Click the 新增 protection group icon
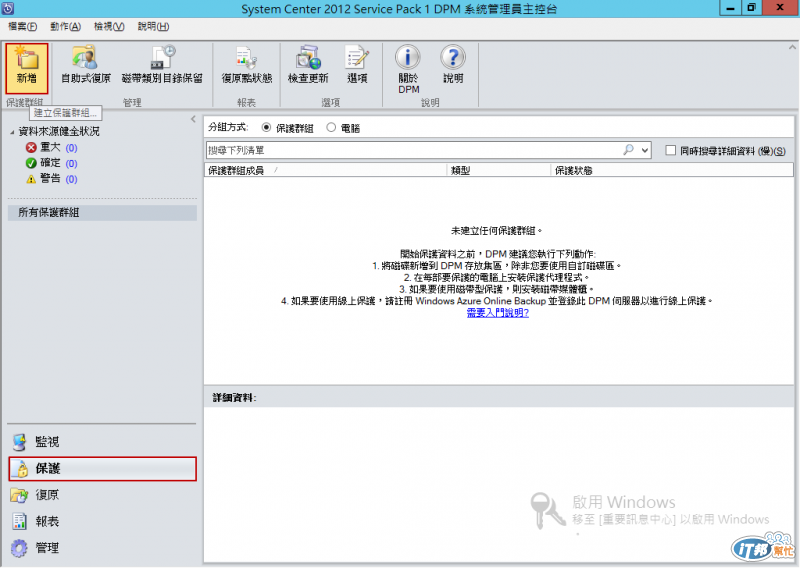The width and height of the screenshot is (800, 568). tap(27, 68)
